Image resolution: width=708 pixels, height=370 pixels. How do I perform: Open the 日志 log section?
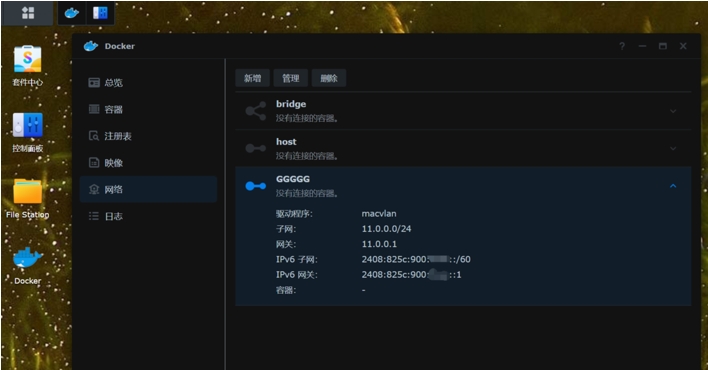pos(148,216)
